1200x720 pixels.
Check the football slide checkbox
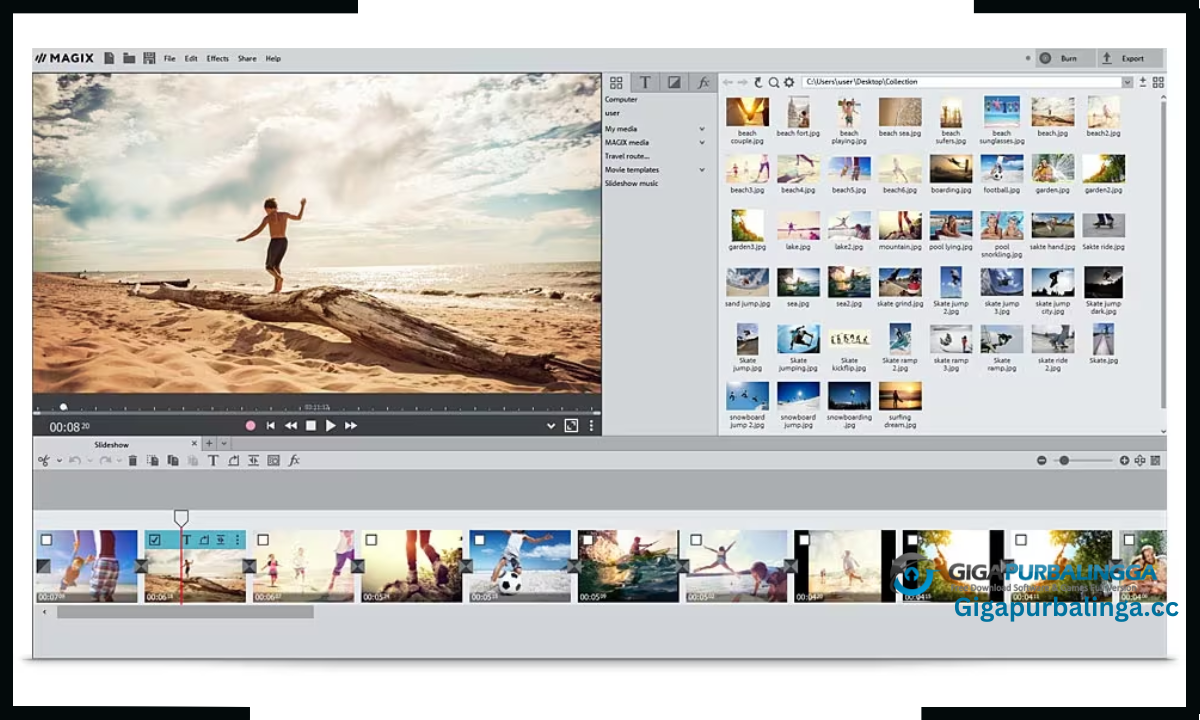coord(479,540)
